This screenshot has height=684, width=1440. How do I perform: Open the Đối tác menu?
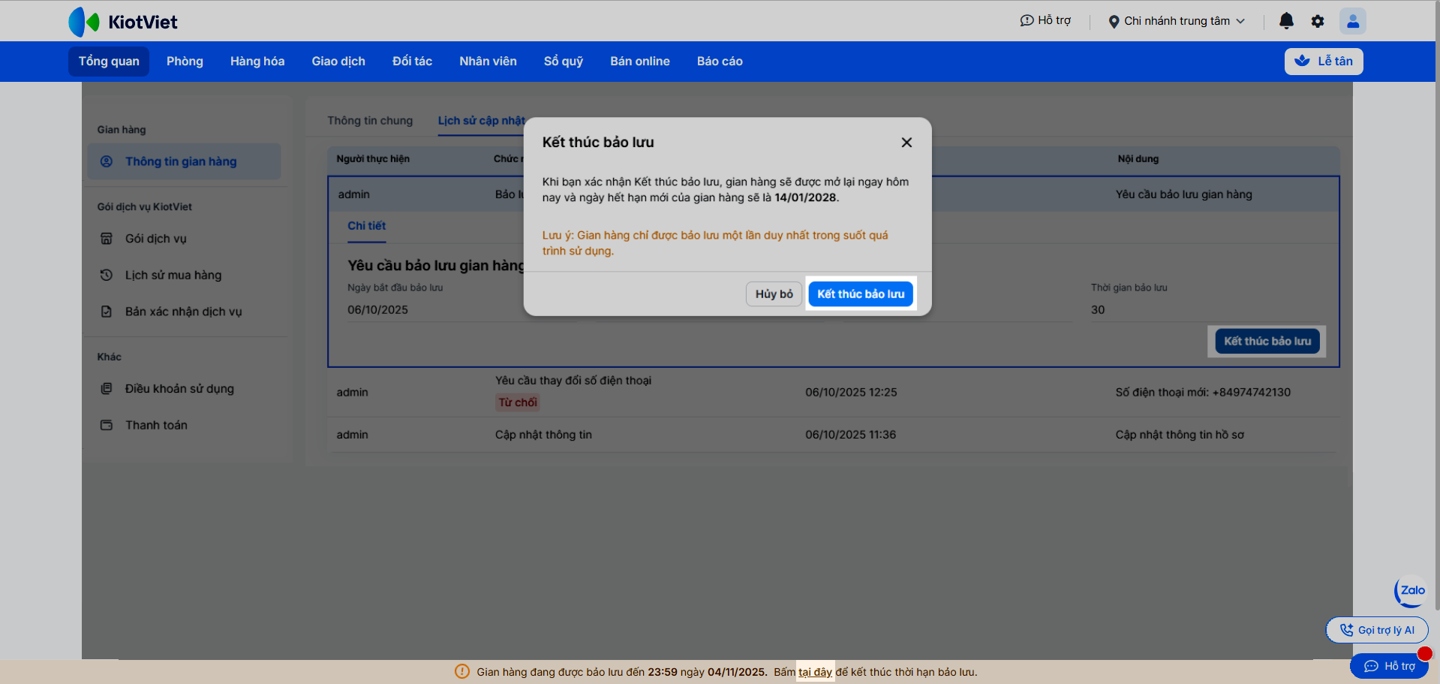pos(412,61)
